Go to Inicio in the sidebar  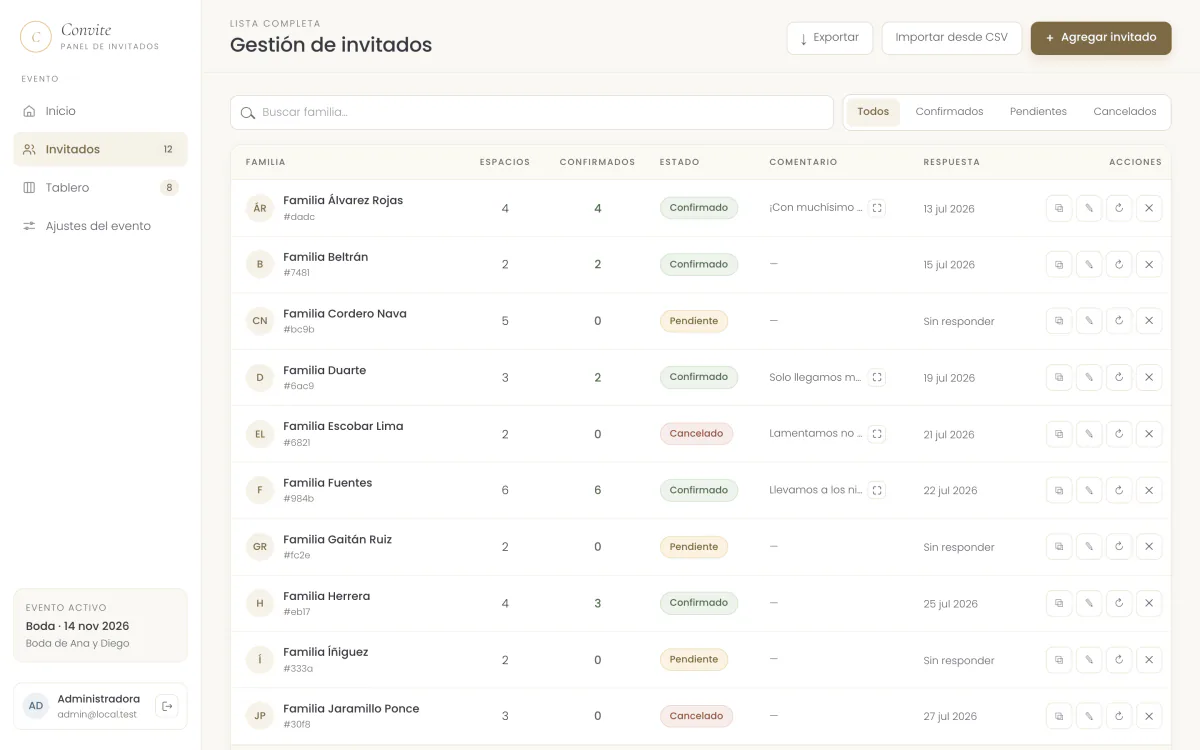[x=100, y=111]
